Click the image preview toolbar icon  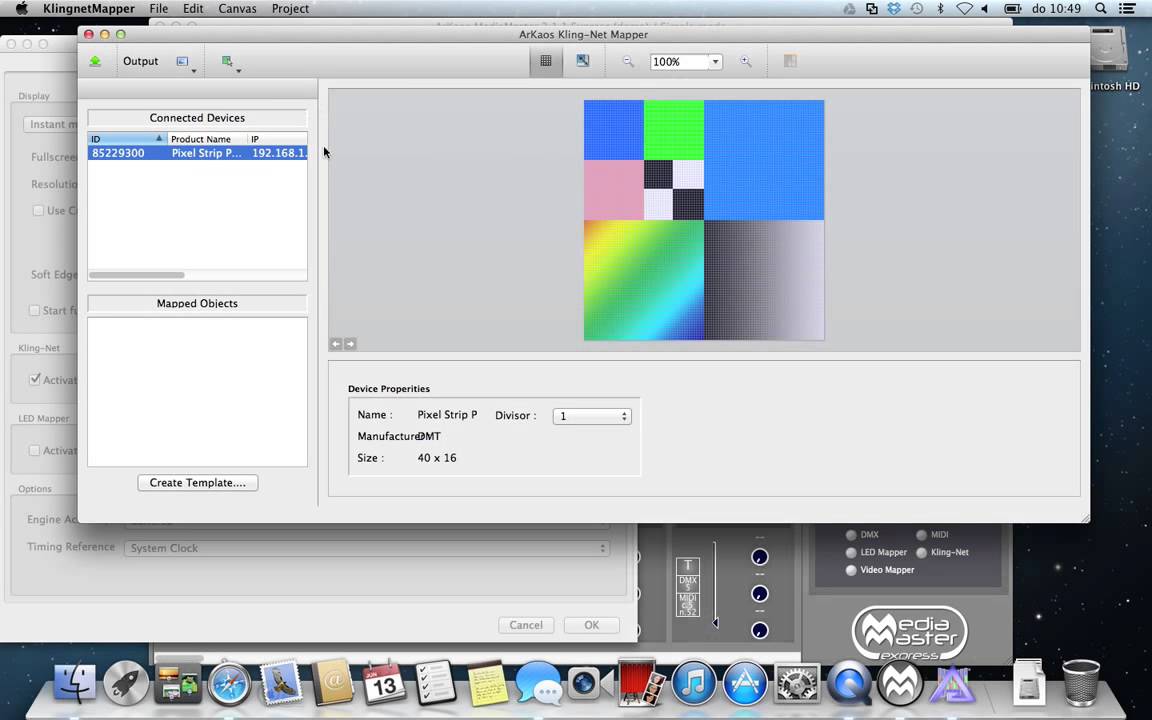583,61
